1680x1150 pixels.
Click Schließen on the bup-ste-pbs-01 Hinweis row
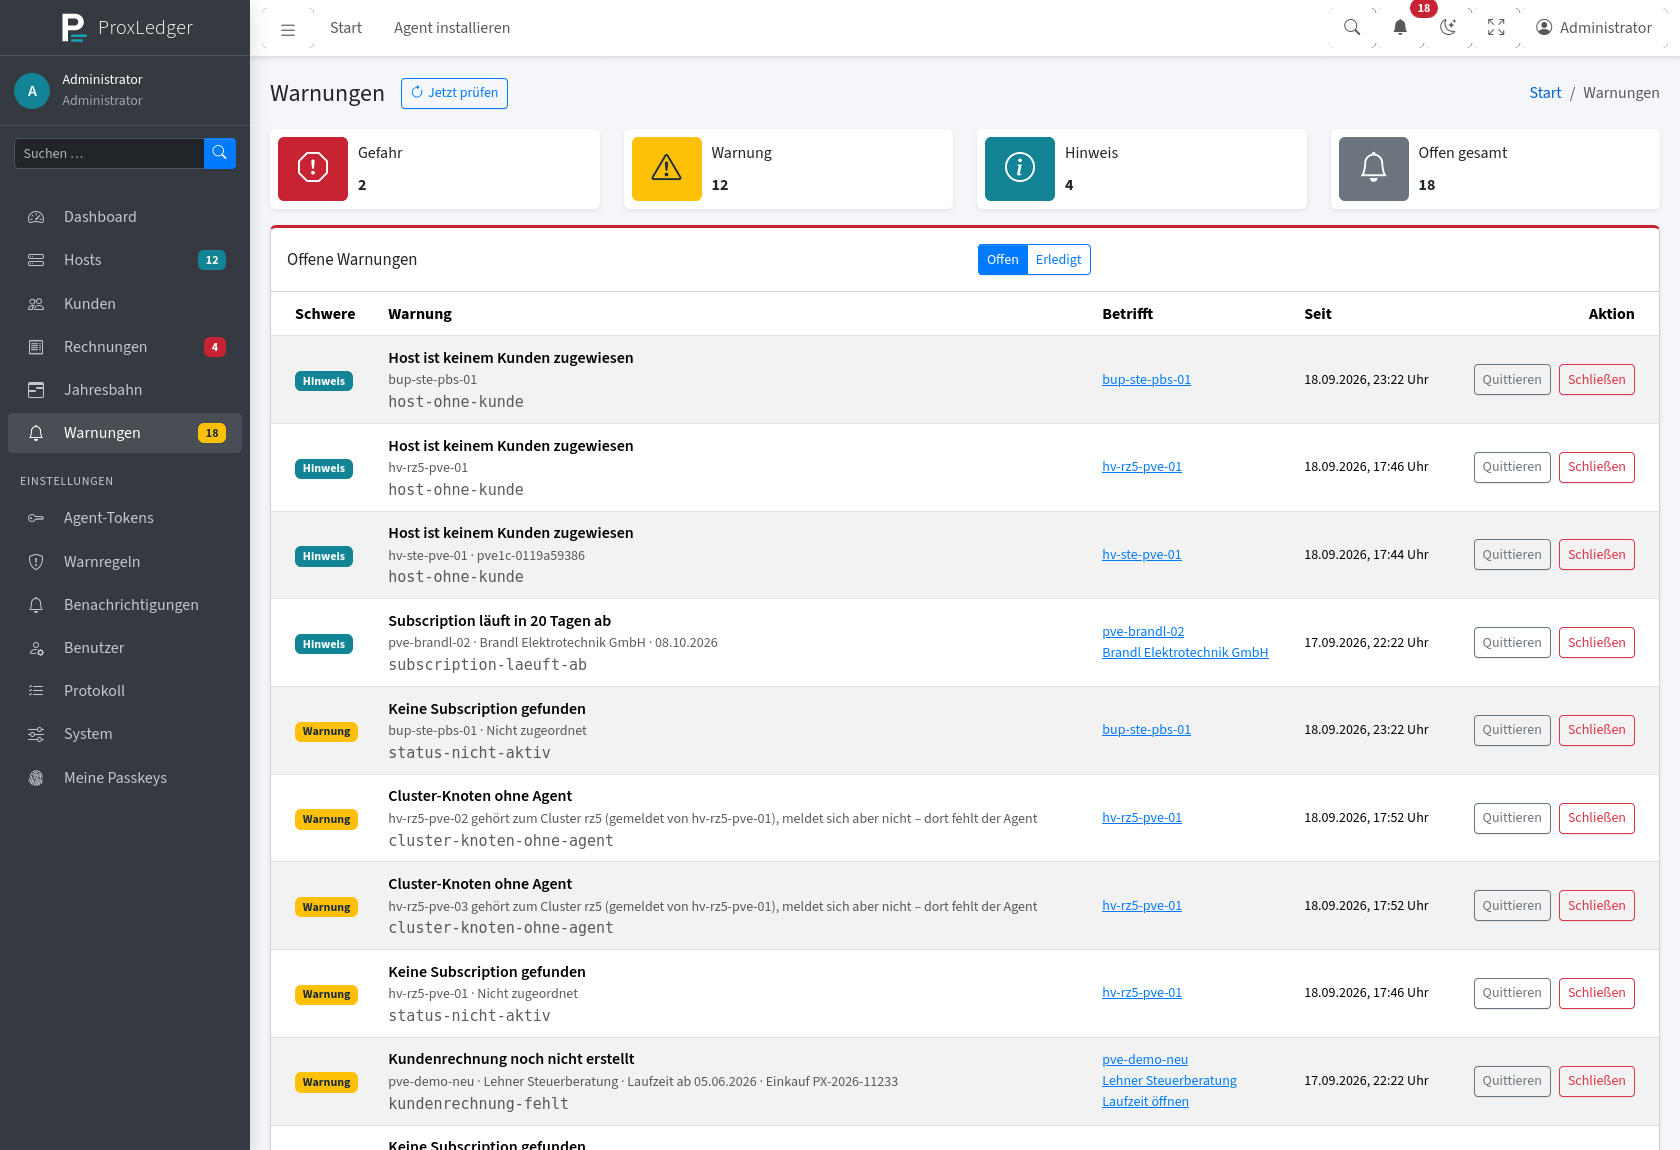point(1597,380)
